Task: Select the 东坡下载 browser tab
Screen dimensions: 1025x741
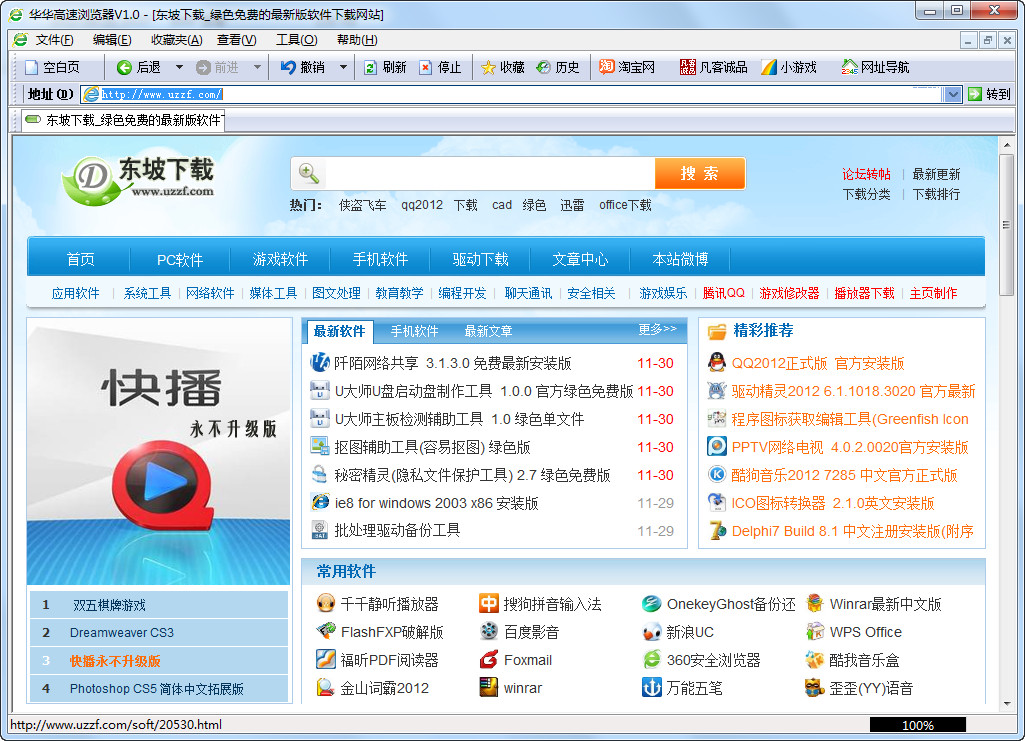Action: click(123, 120)
